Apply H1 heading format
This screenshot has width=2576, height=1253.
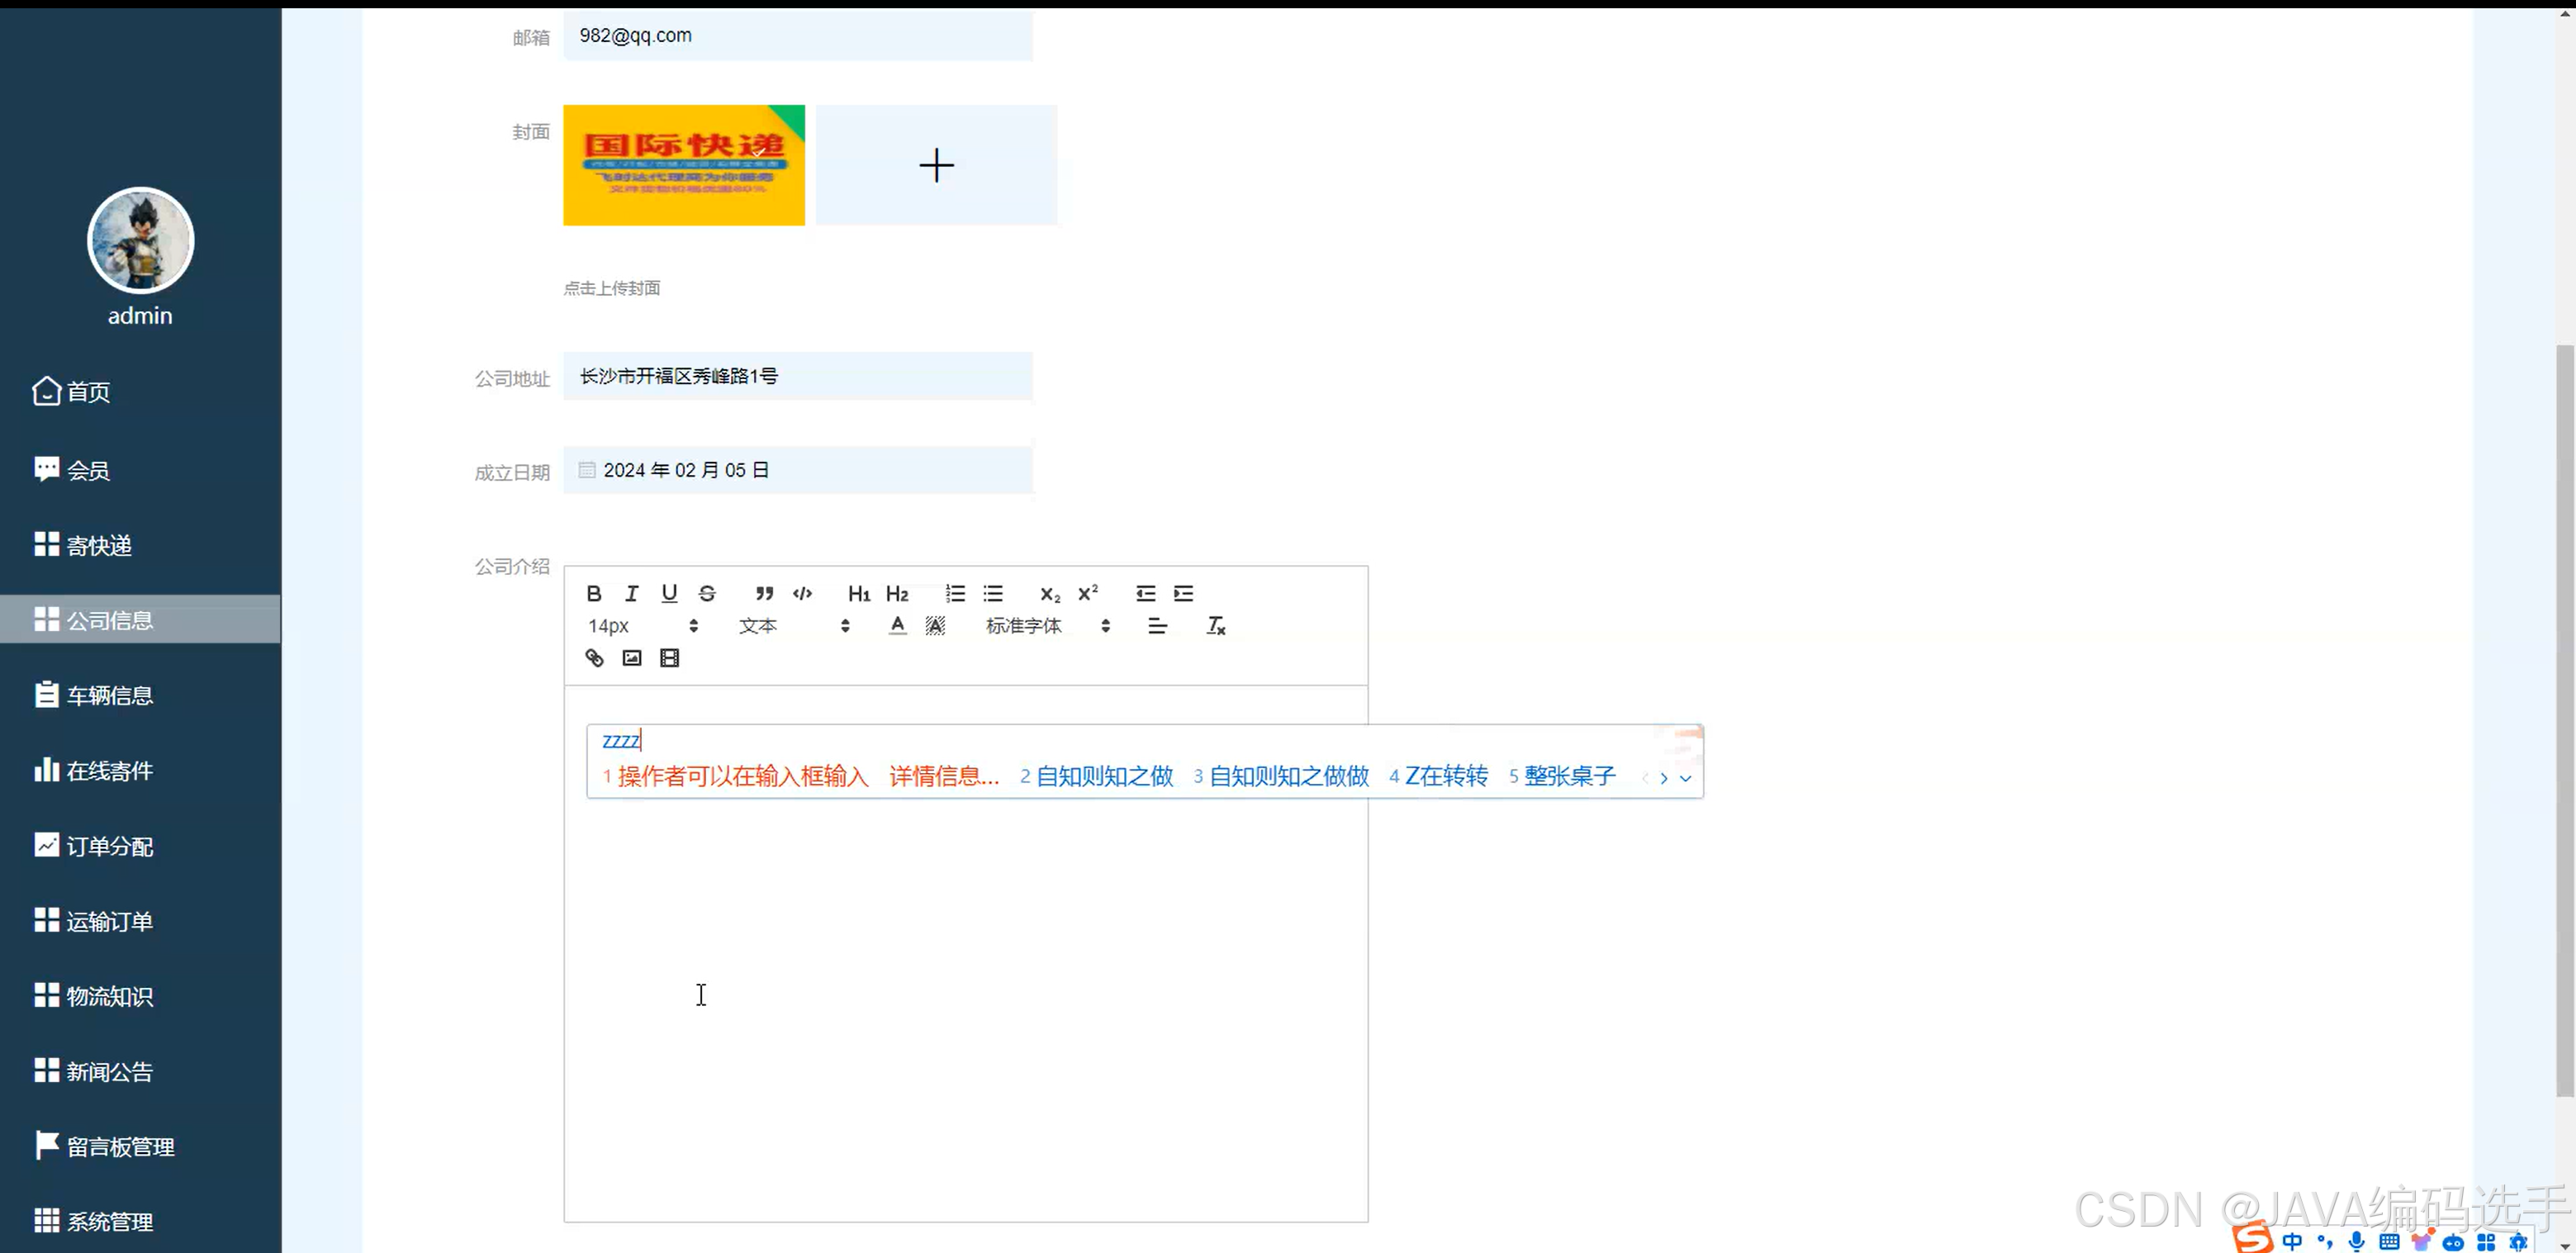[x=858, y=593]
